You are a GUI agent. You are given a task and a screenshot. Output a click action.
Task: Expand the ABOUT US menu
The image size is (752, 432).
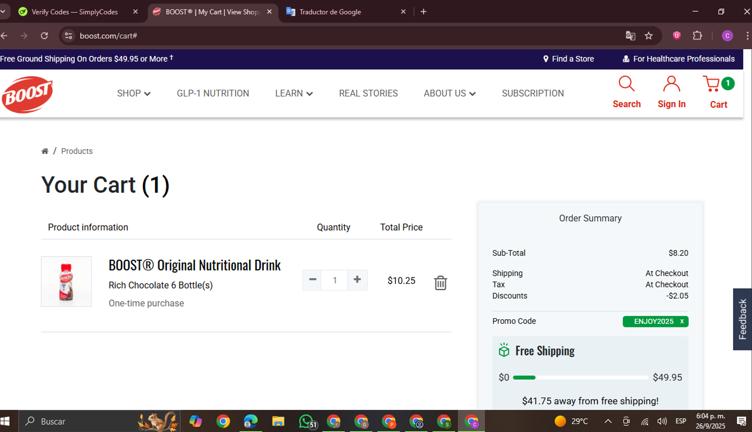pos(449,93)
